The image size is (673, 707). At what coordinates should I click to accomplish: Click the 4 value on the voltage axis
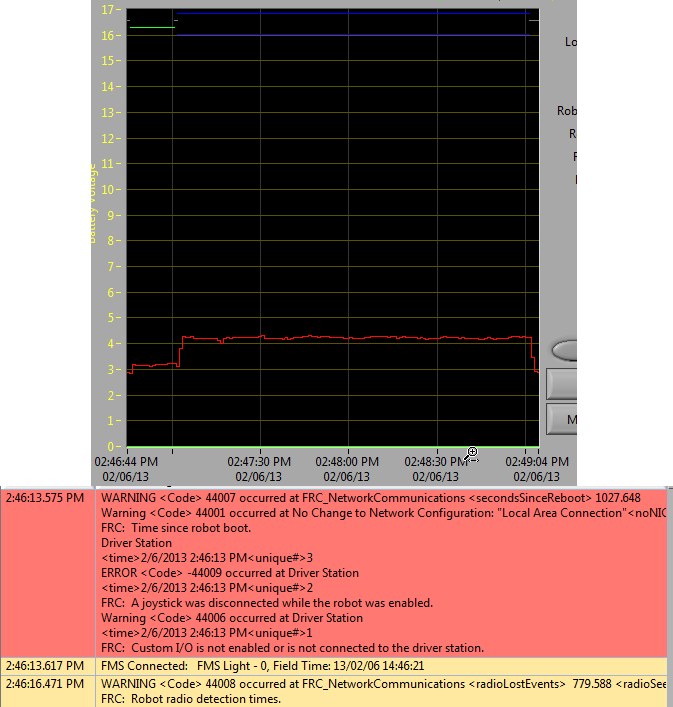(111, 344)
